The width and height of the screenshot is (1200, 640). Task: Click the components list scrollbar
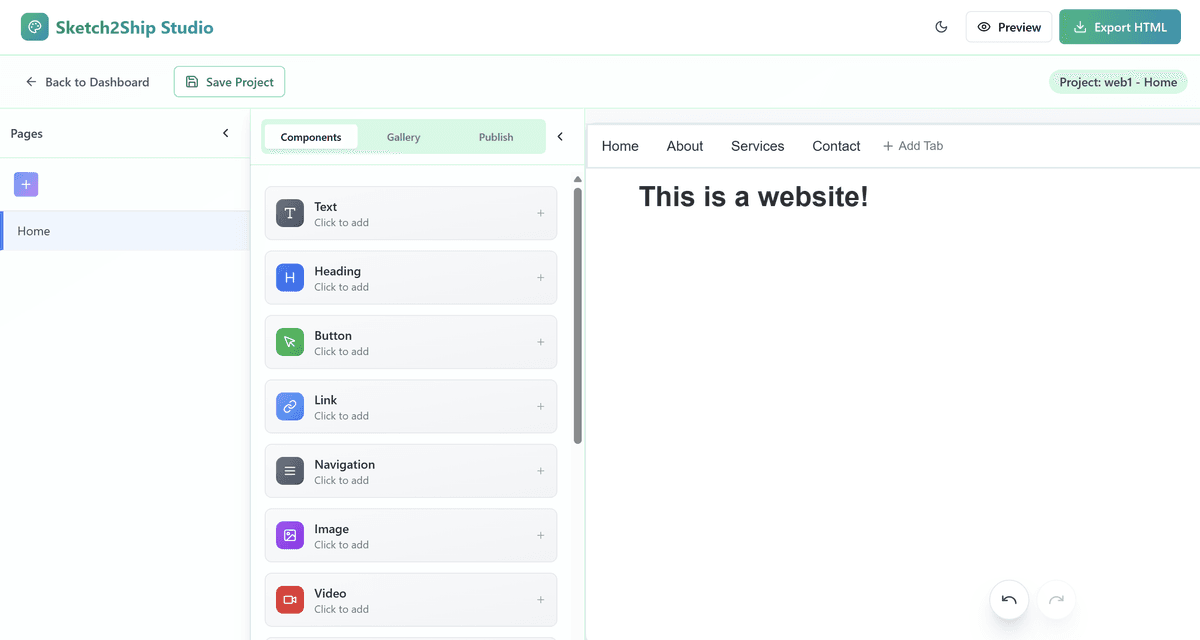[x=577, y=315]
